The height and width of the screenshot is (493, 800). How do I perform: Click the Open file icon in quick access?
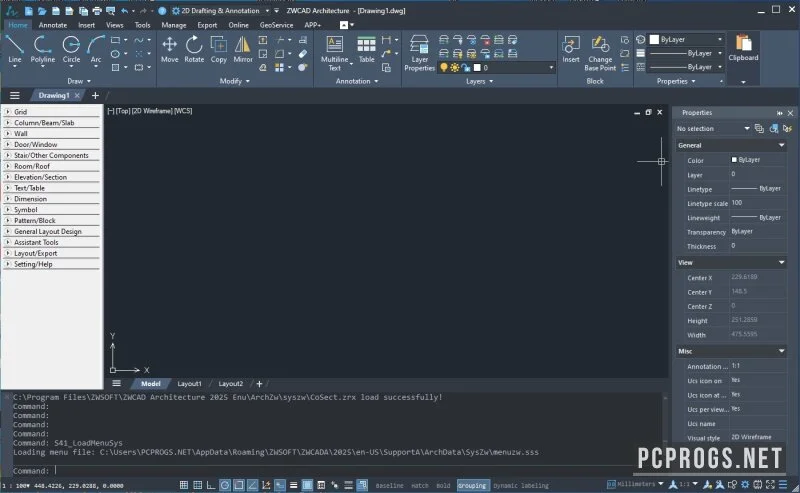42,10
